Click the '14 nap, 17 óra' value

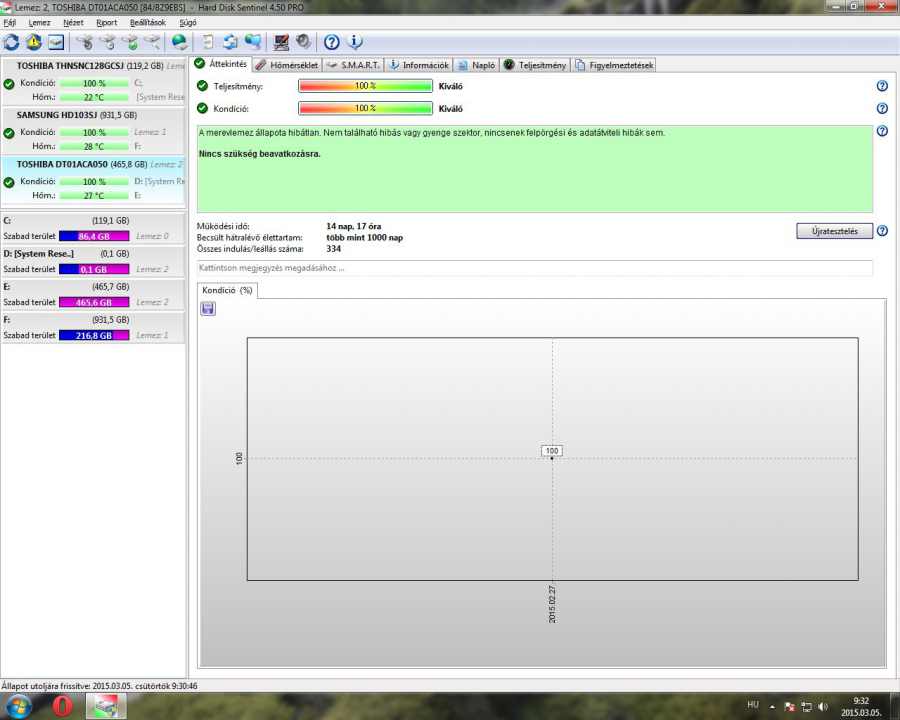[x=354, y=226]
